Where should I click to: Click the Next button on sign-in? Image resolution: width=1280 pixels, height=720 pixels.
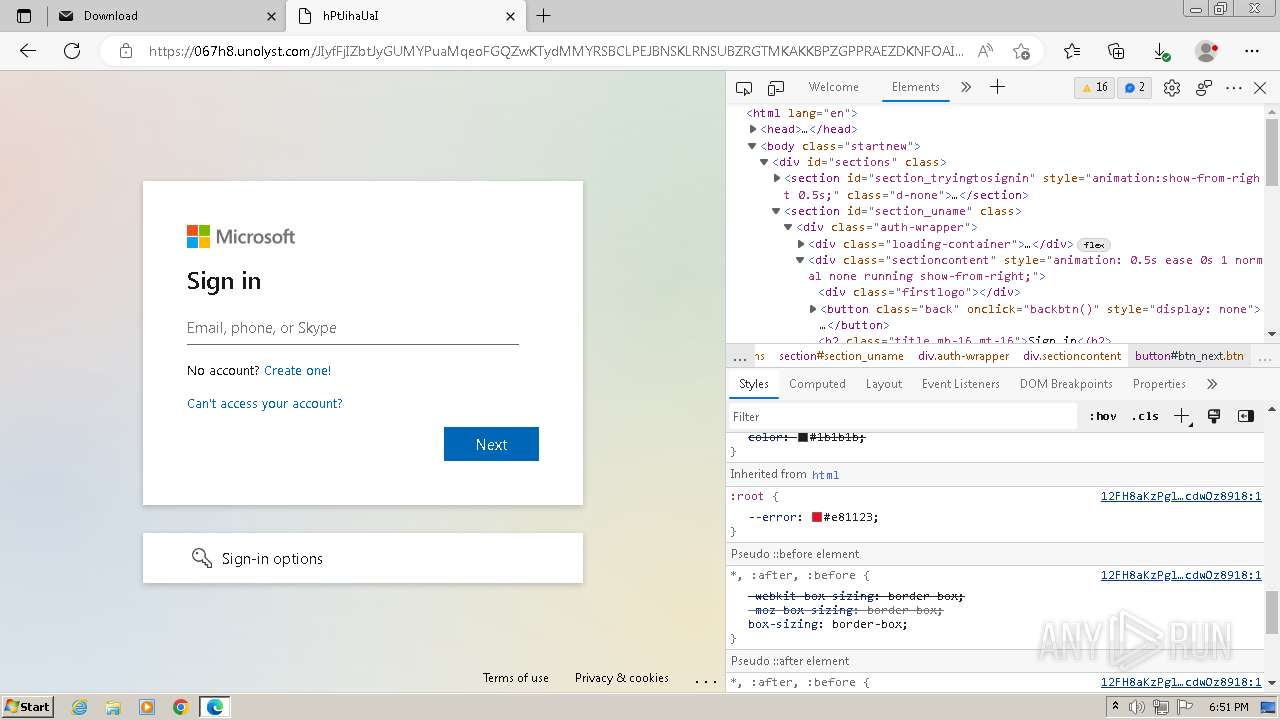tap(491, 444)
